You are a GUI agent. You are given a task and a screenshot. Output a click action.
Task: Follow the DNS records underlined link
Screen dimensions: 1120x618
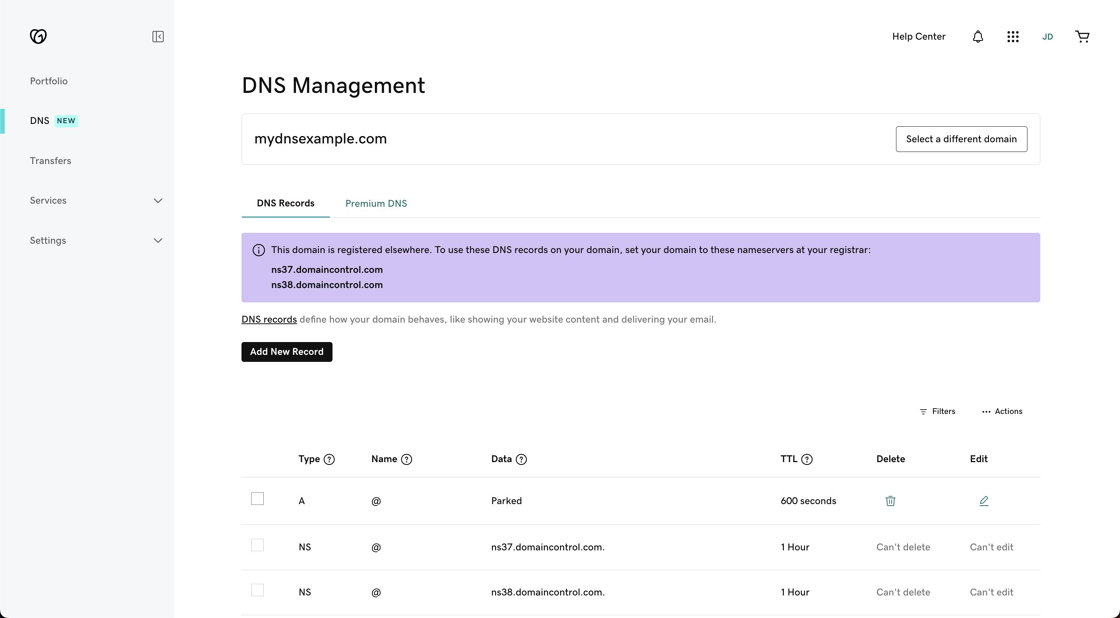point(269,319)
